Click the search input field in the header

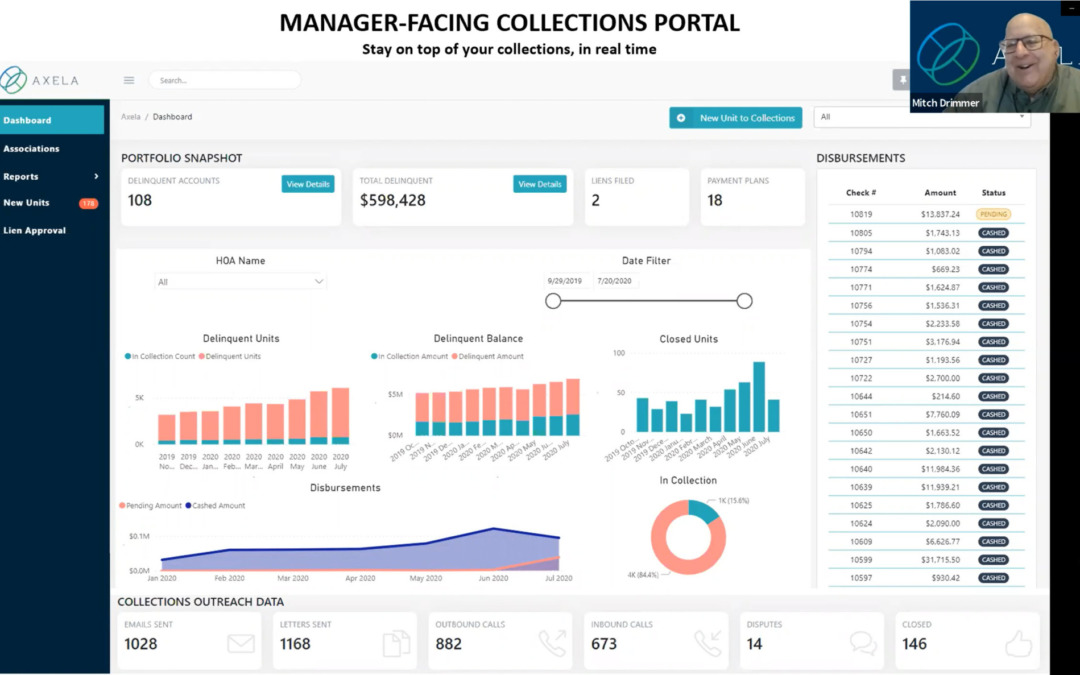[x=225, y=80]
